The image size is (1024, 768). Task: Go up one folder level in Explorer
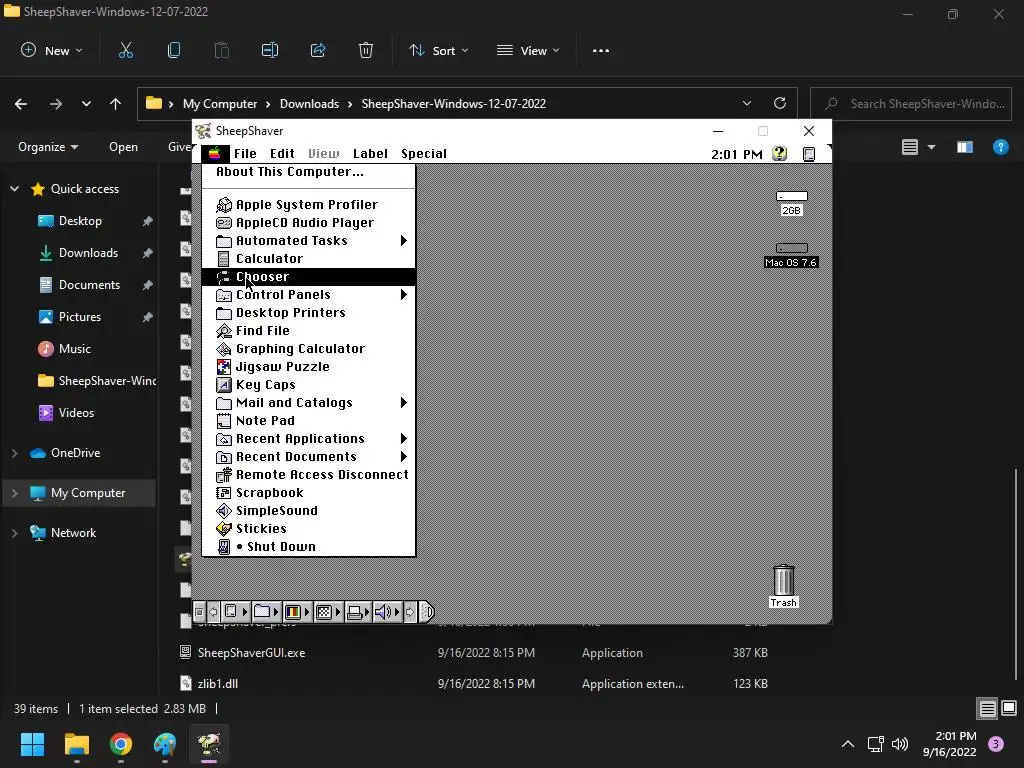(116, 104)
